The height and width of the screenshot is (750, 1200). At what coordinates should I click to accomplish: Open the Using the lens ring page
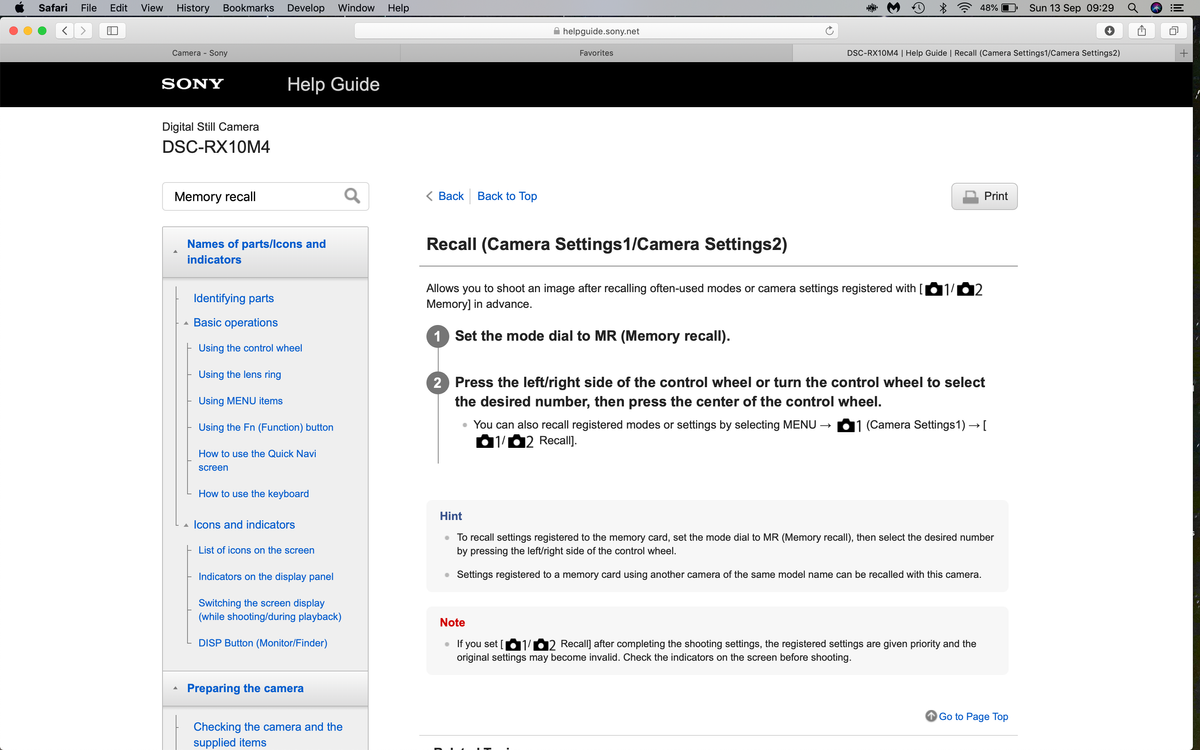(x=238, y=374)
